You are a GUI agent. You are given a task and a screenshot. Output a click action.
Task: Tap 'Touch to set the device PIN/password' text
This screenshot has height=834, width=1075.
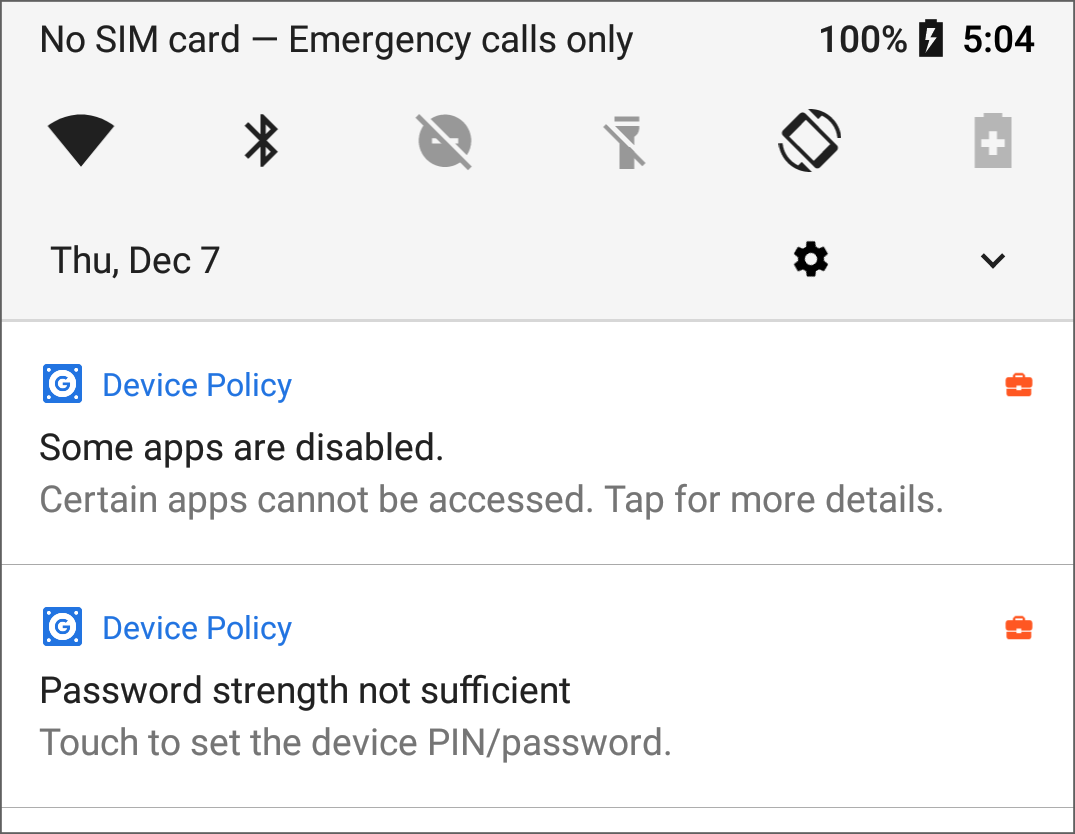(355, 743)
